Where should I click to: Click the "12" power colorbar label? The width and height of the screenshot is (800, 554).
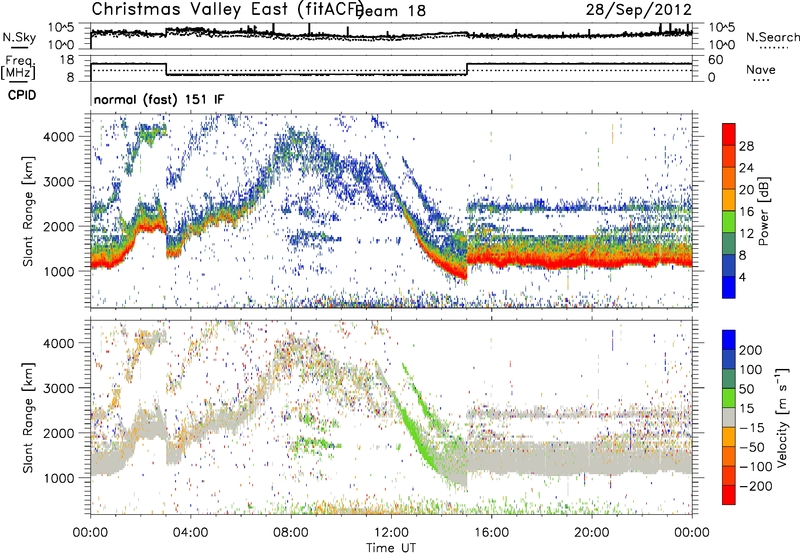(x=746, y=234)
